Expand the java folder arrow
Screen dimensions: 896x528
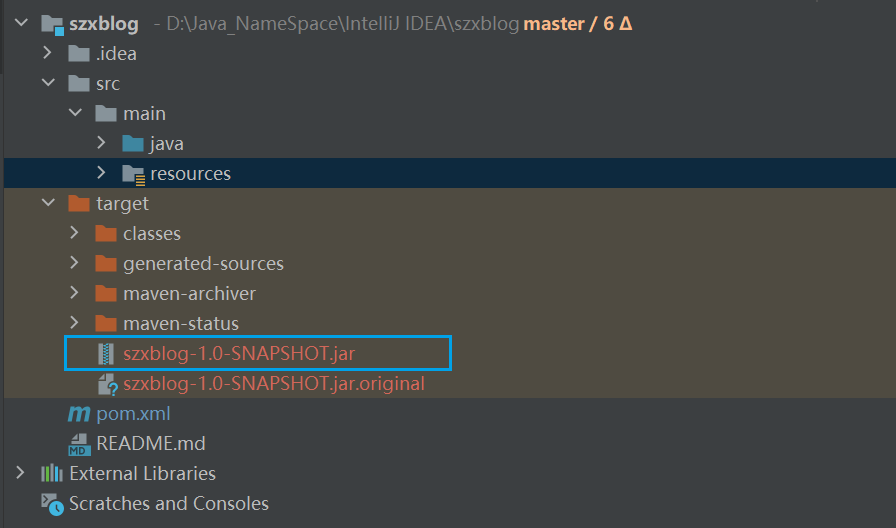coord(101,143)
